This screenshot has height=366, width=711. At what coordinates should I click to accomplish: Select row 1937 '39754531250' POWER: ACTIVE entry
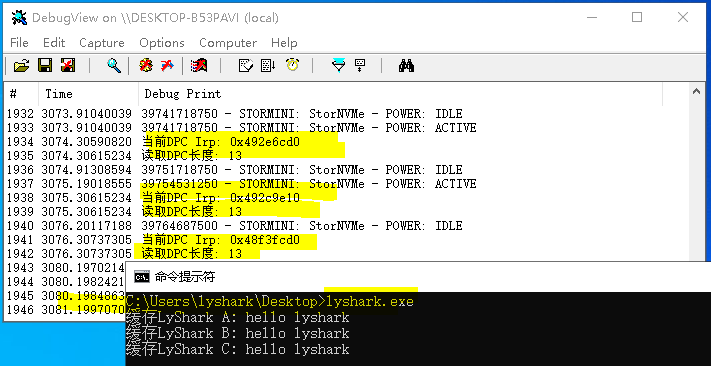click(x=309, y=184)
